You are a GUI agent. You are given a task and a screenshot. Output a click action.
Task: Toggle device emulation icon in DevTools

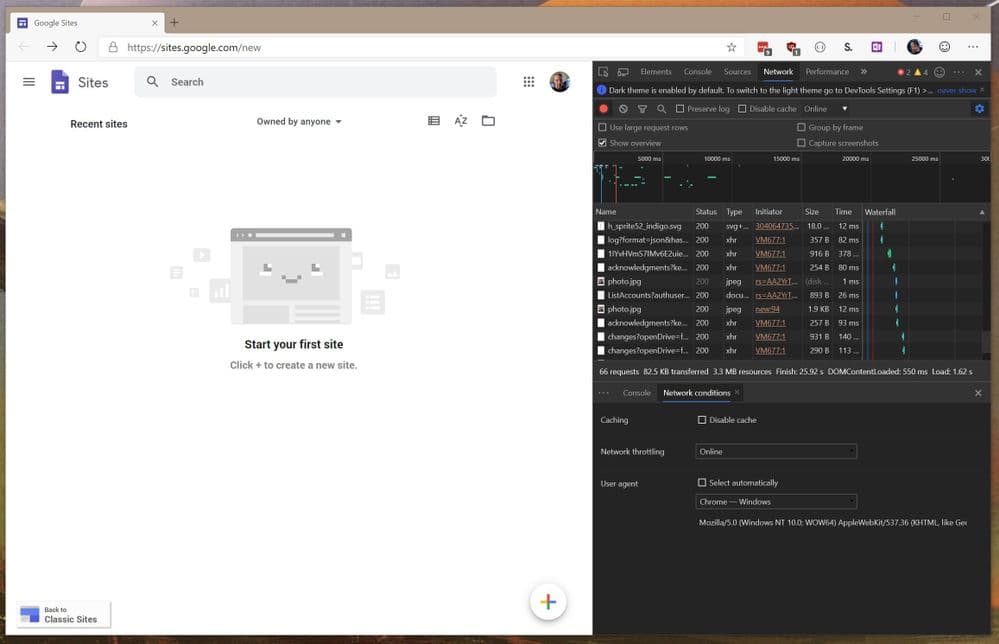click(623, 72)
